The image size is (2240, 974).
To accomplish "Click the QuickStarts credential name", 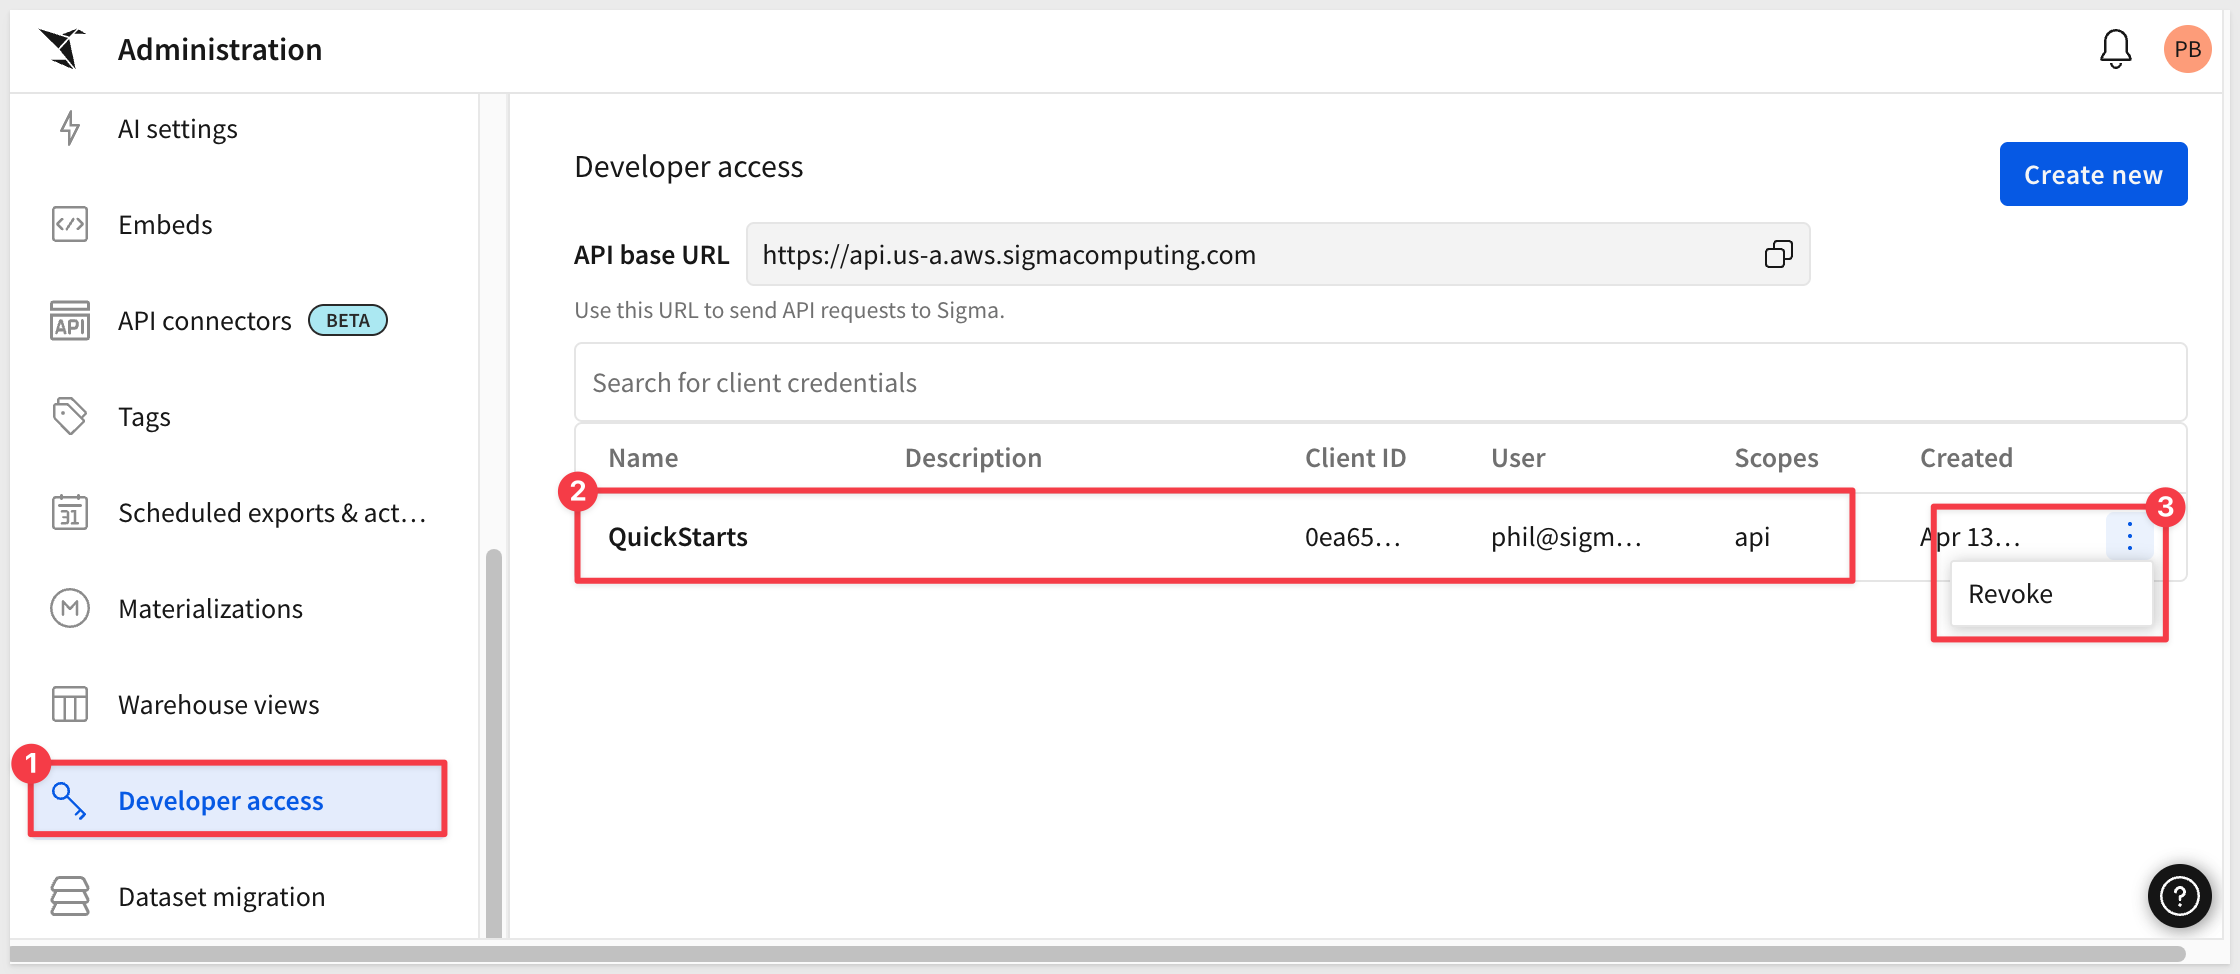I will (x=678, y=537).
